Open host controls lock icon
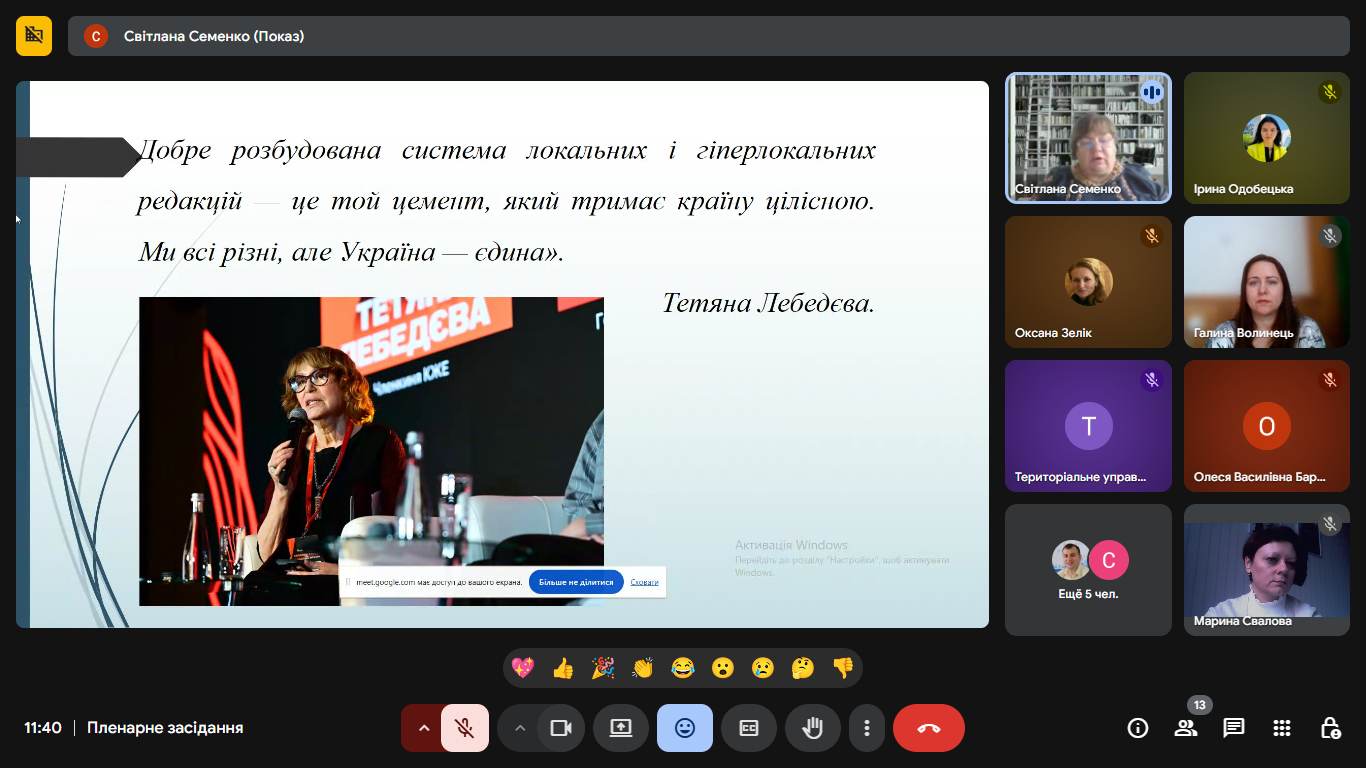Viewport: 1366px width, 768px height. click(1330, 728)
